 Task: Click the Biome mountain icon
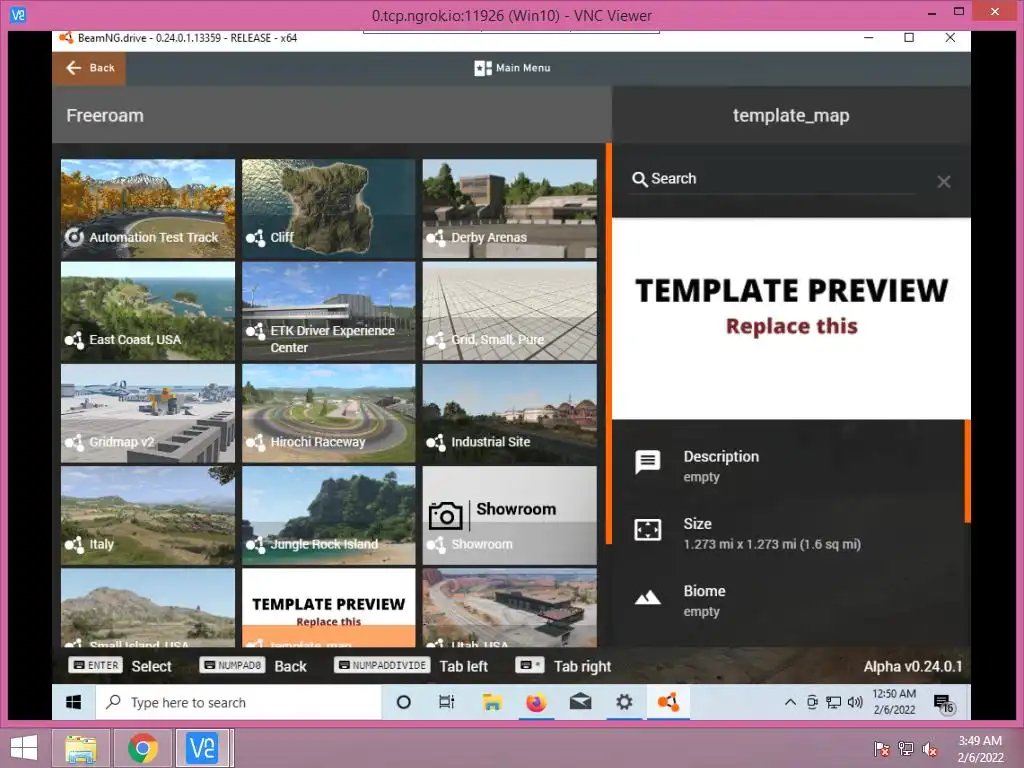(647, 598)
